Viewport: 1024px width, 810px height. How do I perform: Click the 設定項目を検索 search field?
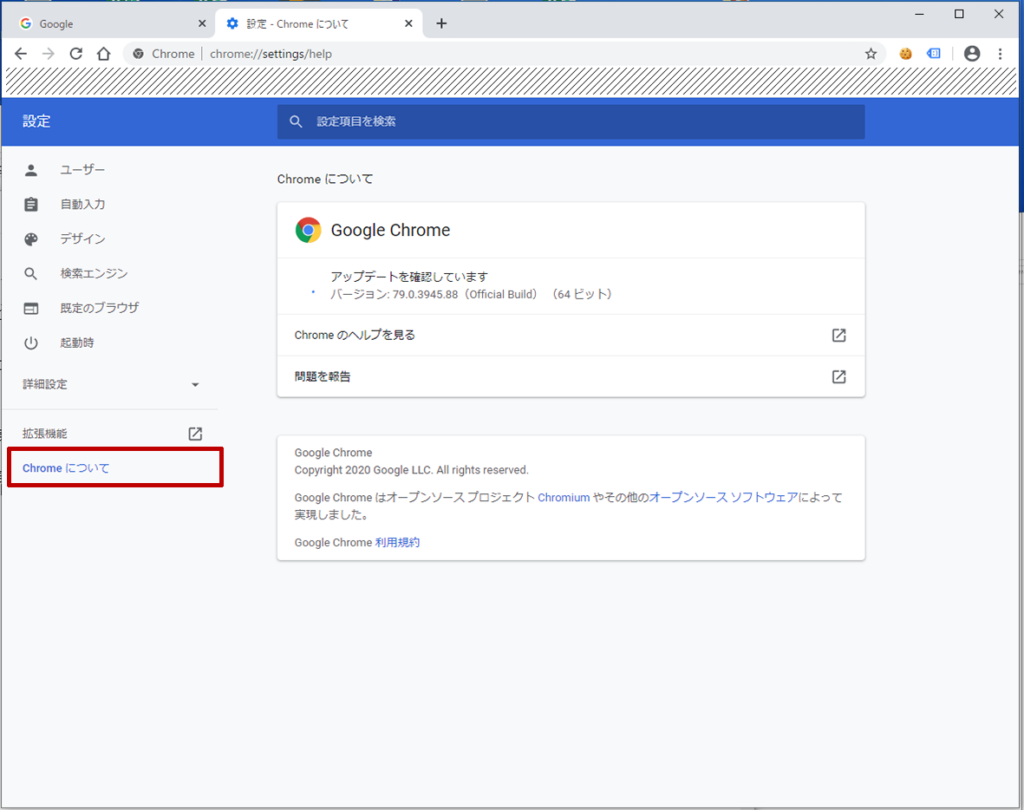coord(570,121)
